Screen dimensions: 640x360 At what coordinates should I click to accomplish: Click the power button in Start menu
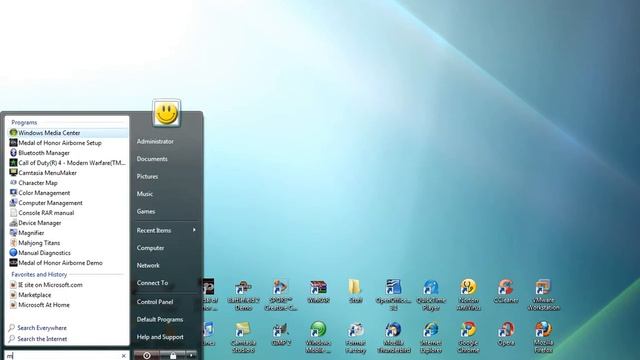147,356
